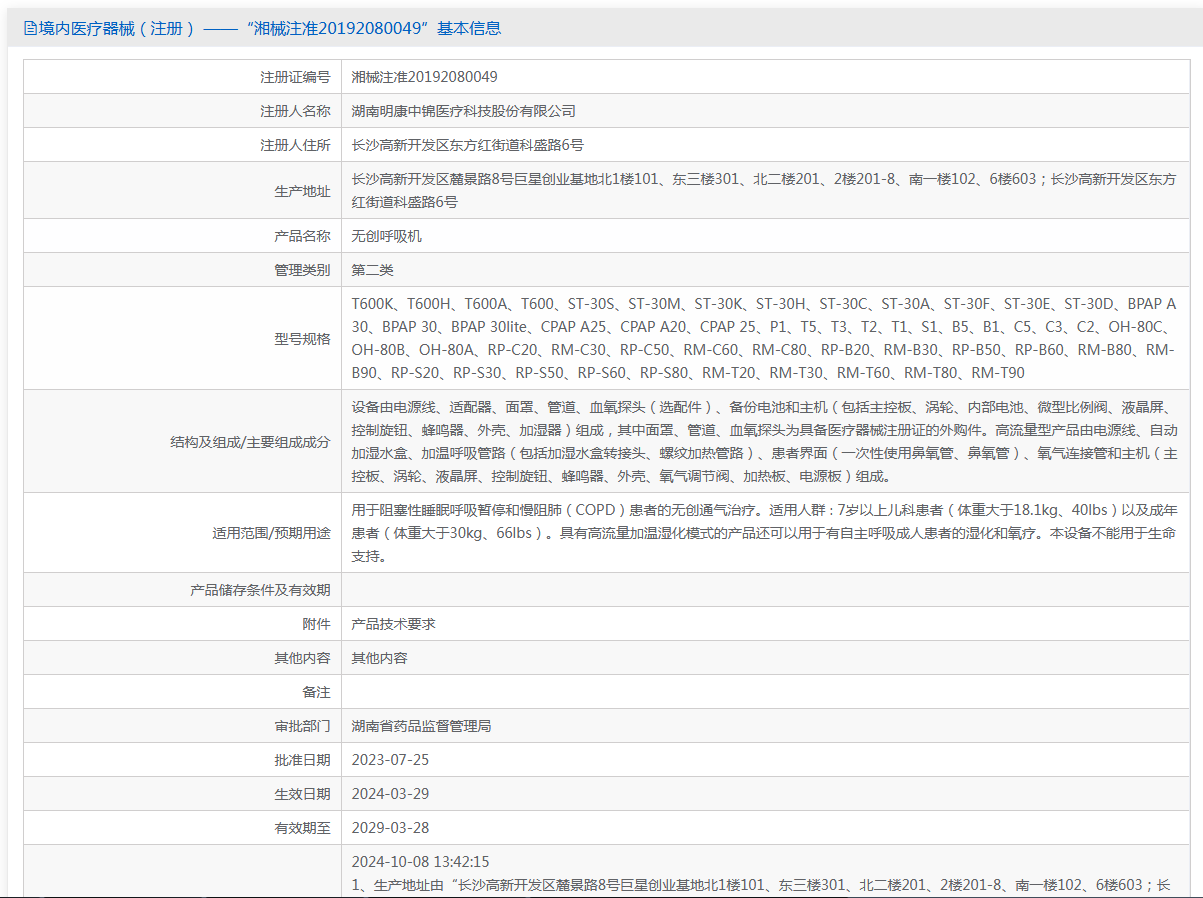This screenshot has width=1203, height=898.
Task: Select category value 第二类
Action: coord(373,270)
